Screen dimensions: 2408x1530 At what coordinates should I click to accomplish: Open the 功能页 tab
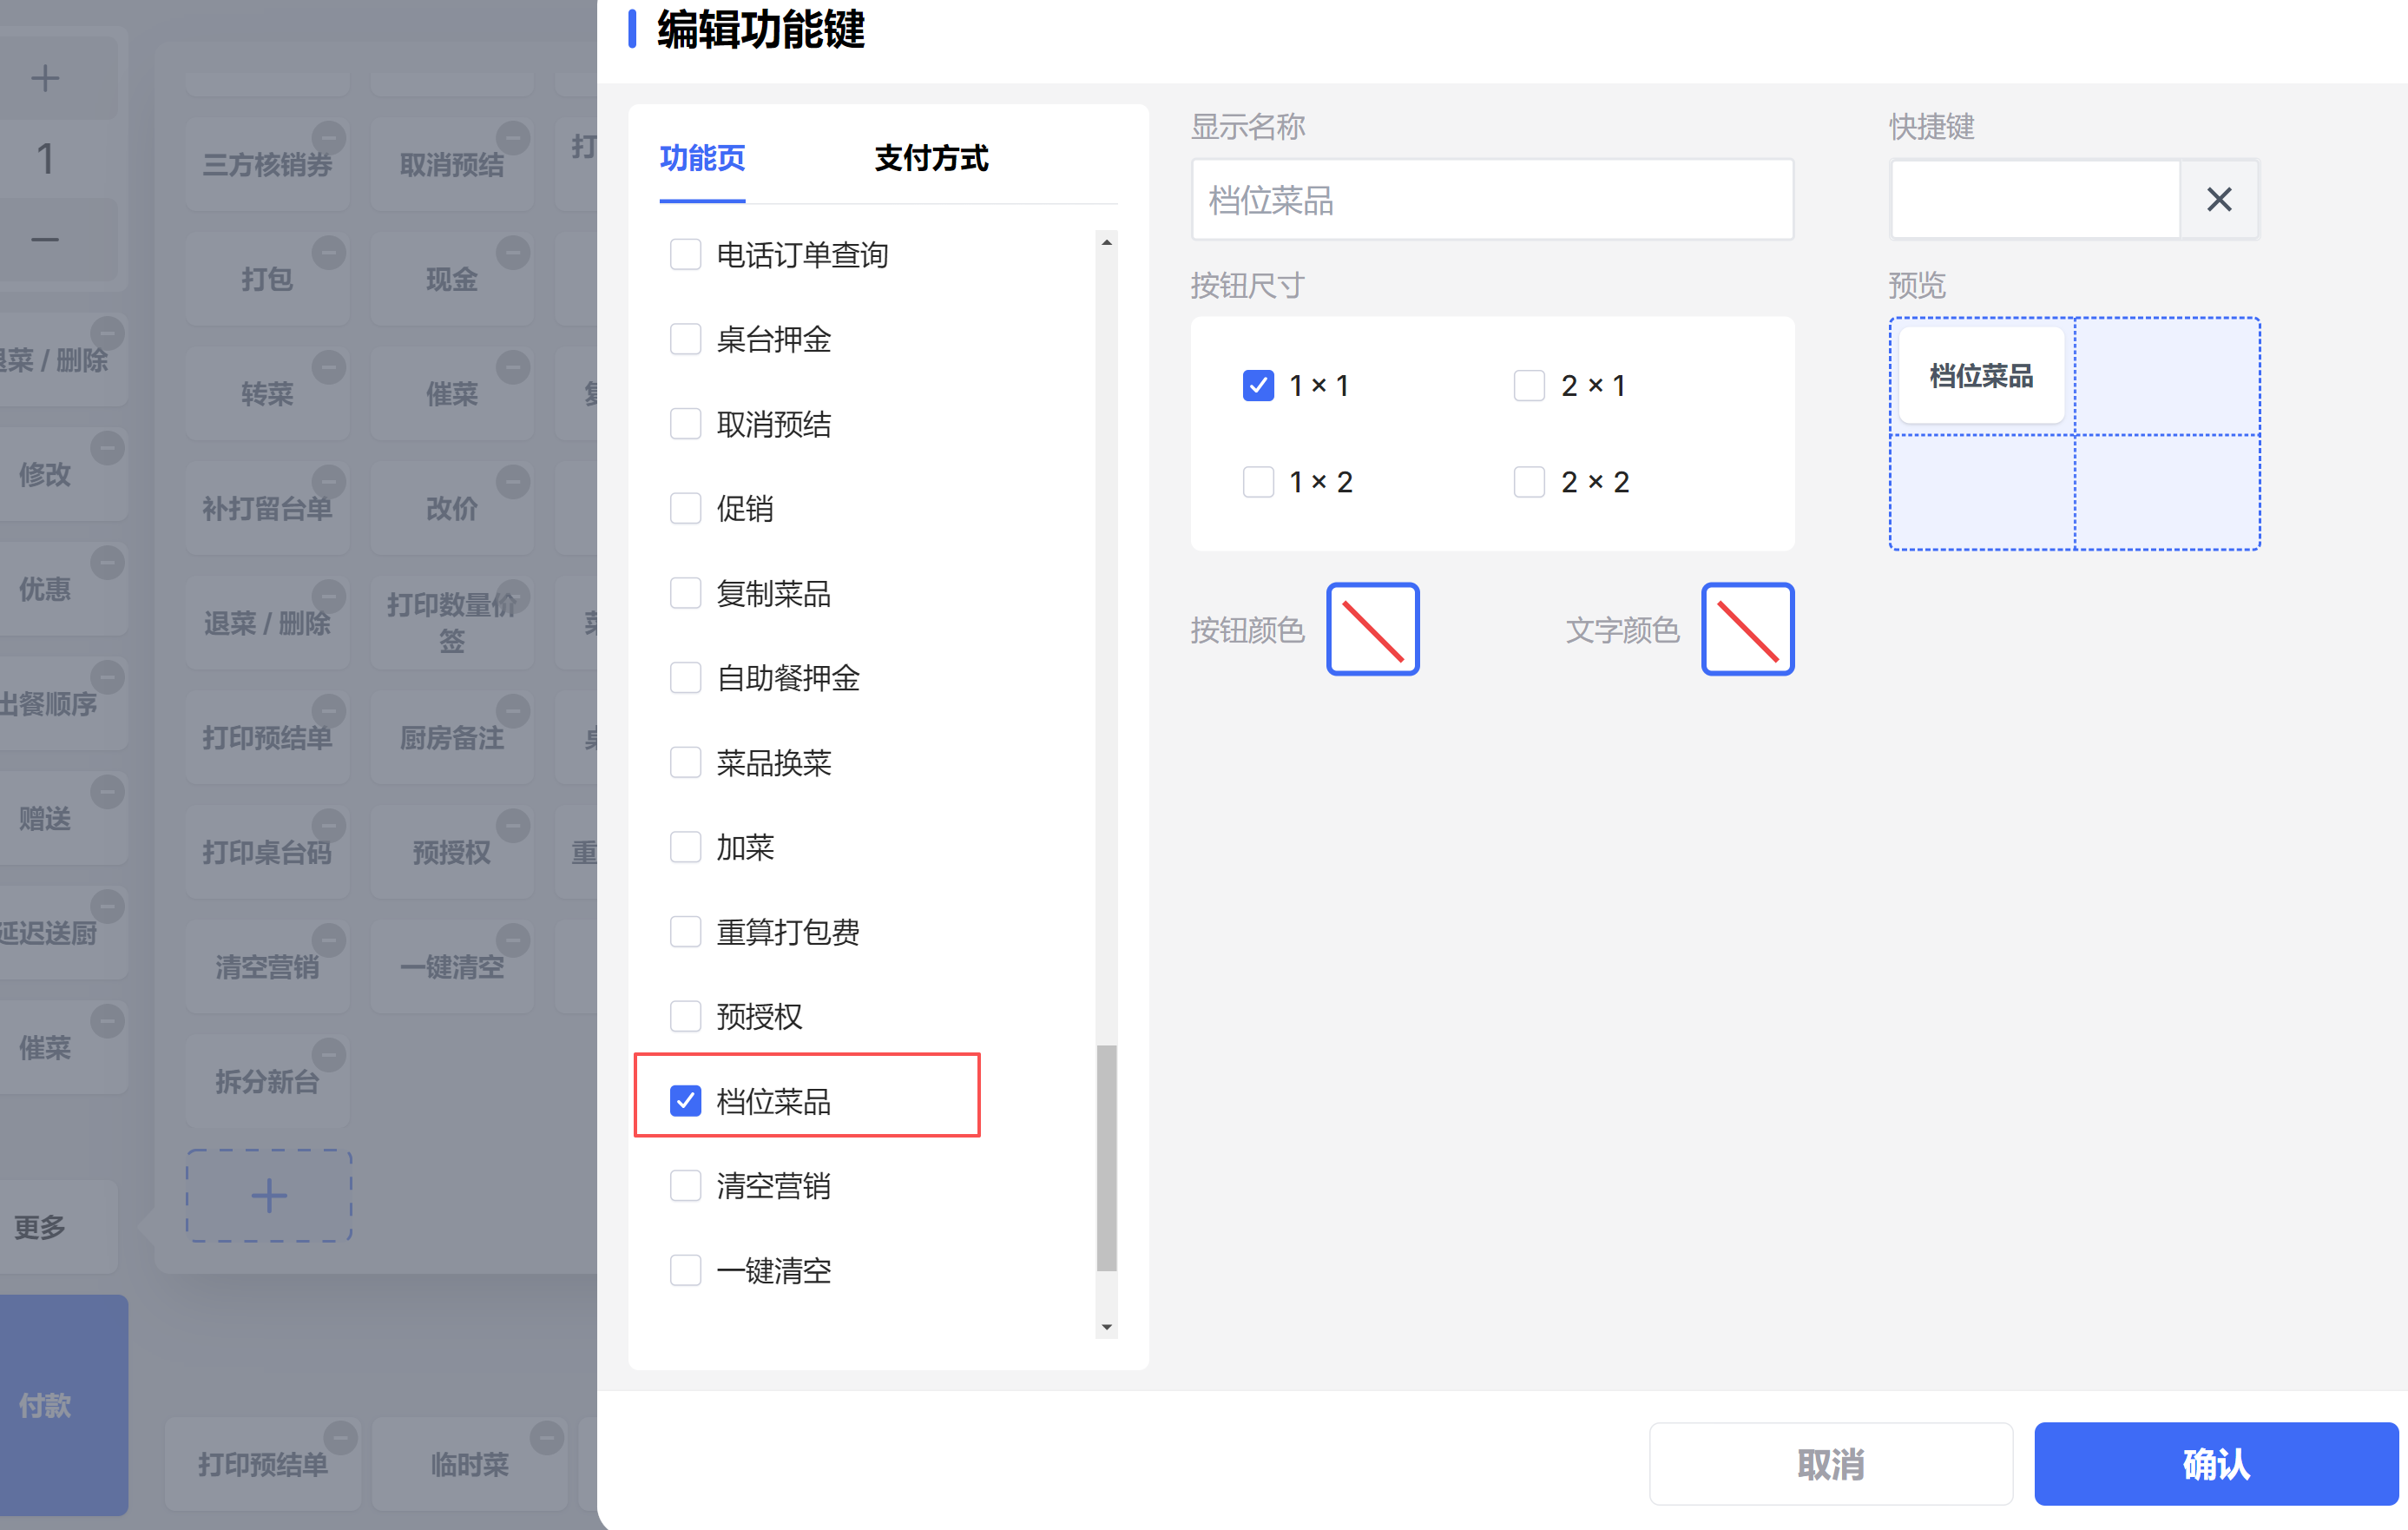[702, 158]
